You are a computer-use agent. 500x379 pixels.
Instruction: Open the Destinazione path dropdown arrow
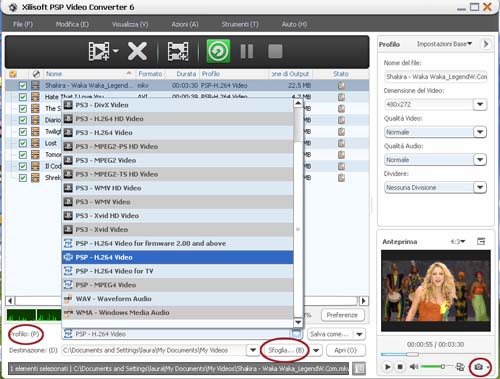(253, 350)
